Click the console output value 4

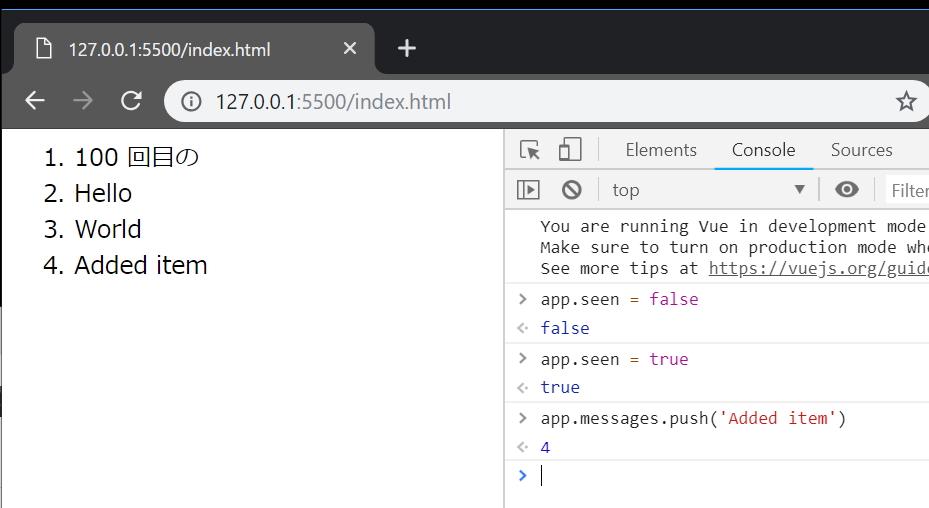[545, 448]
